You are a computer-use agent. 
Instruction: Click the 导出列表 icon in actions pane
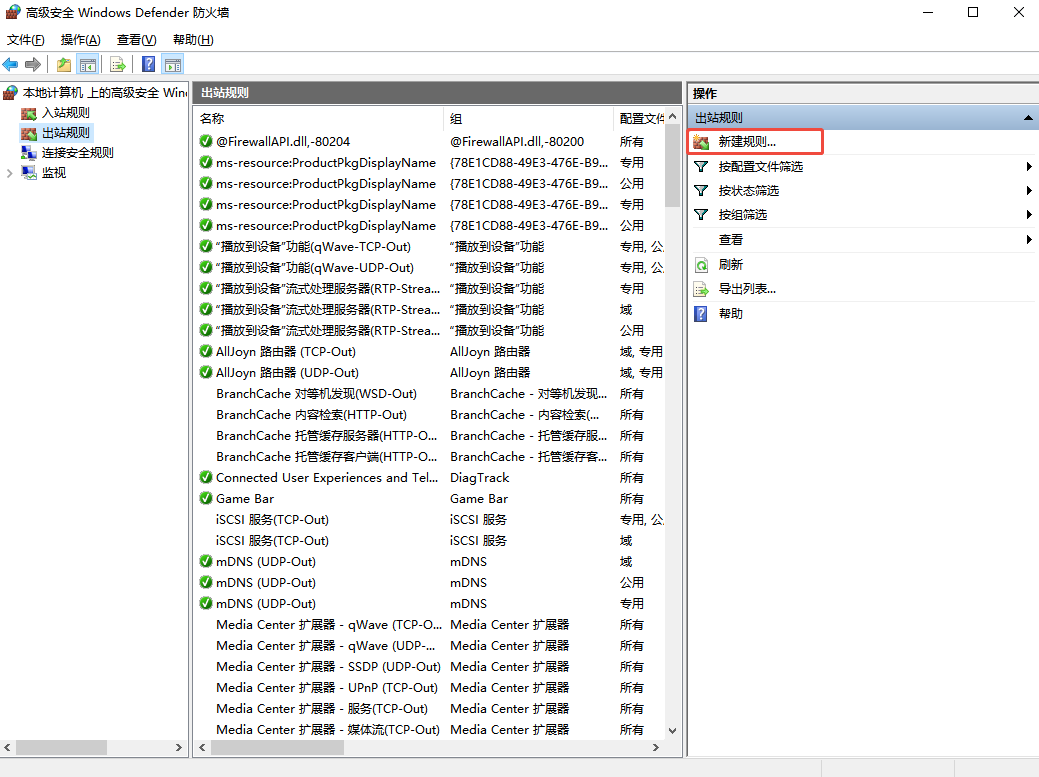[701, 289]
